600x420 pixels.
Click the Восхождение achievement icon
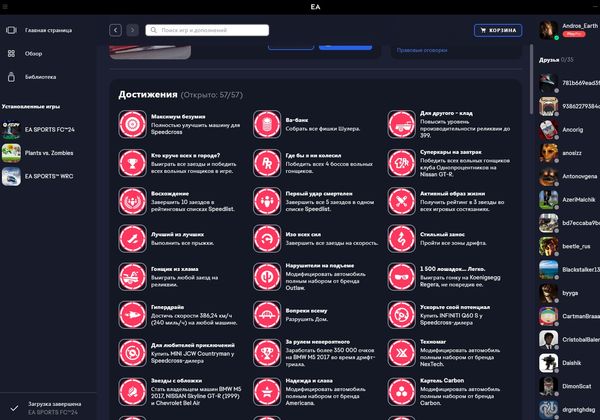pyautogui.click(x=132, y=201)
